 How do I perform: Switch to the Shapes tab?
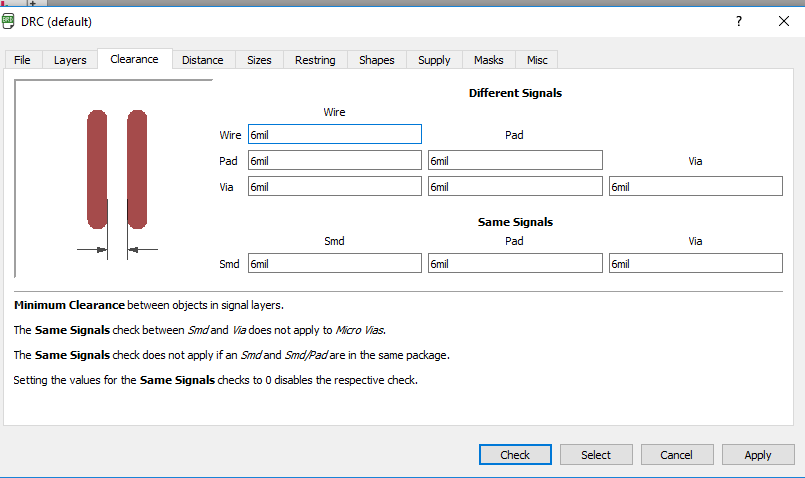[x=377, y=60]
